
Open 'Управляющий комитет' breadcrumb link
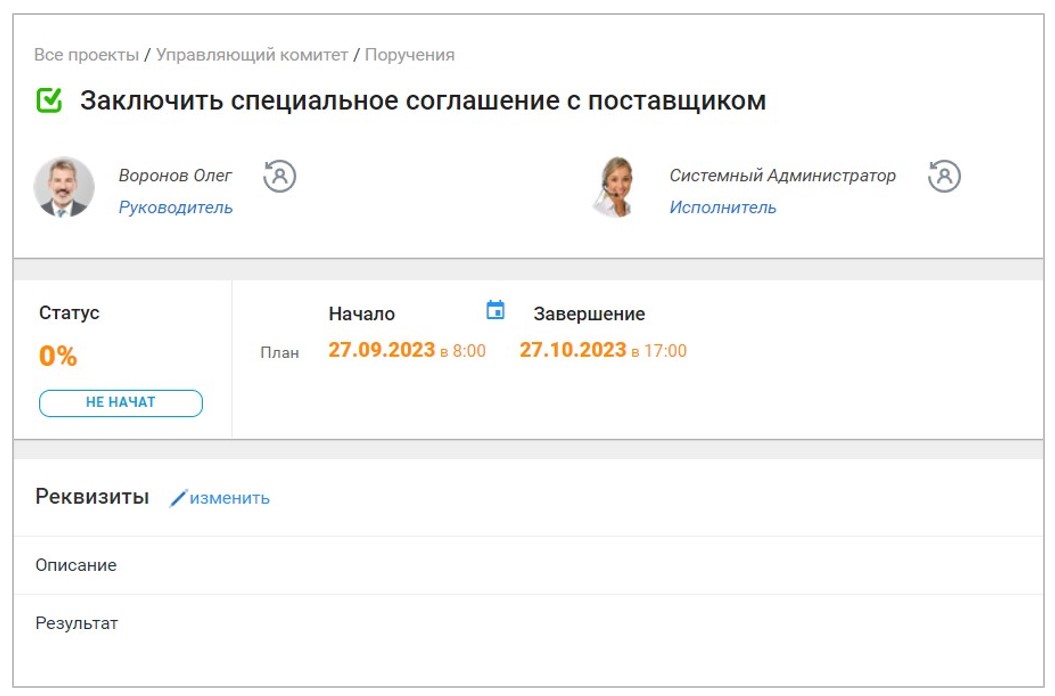(252, 55)
